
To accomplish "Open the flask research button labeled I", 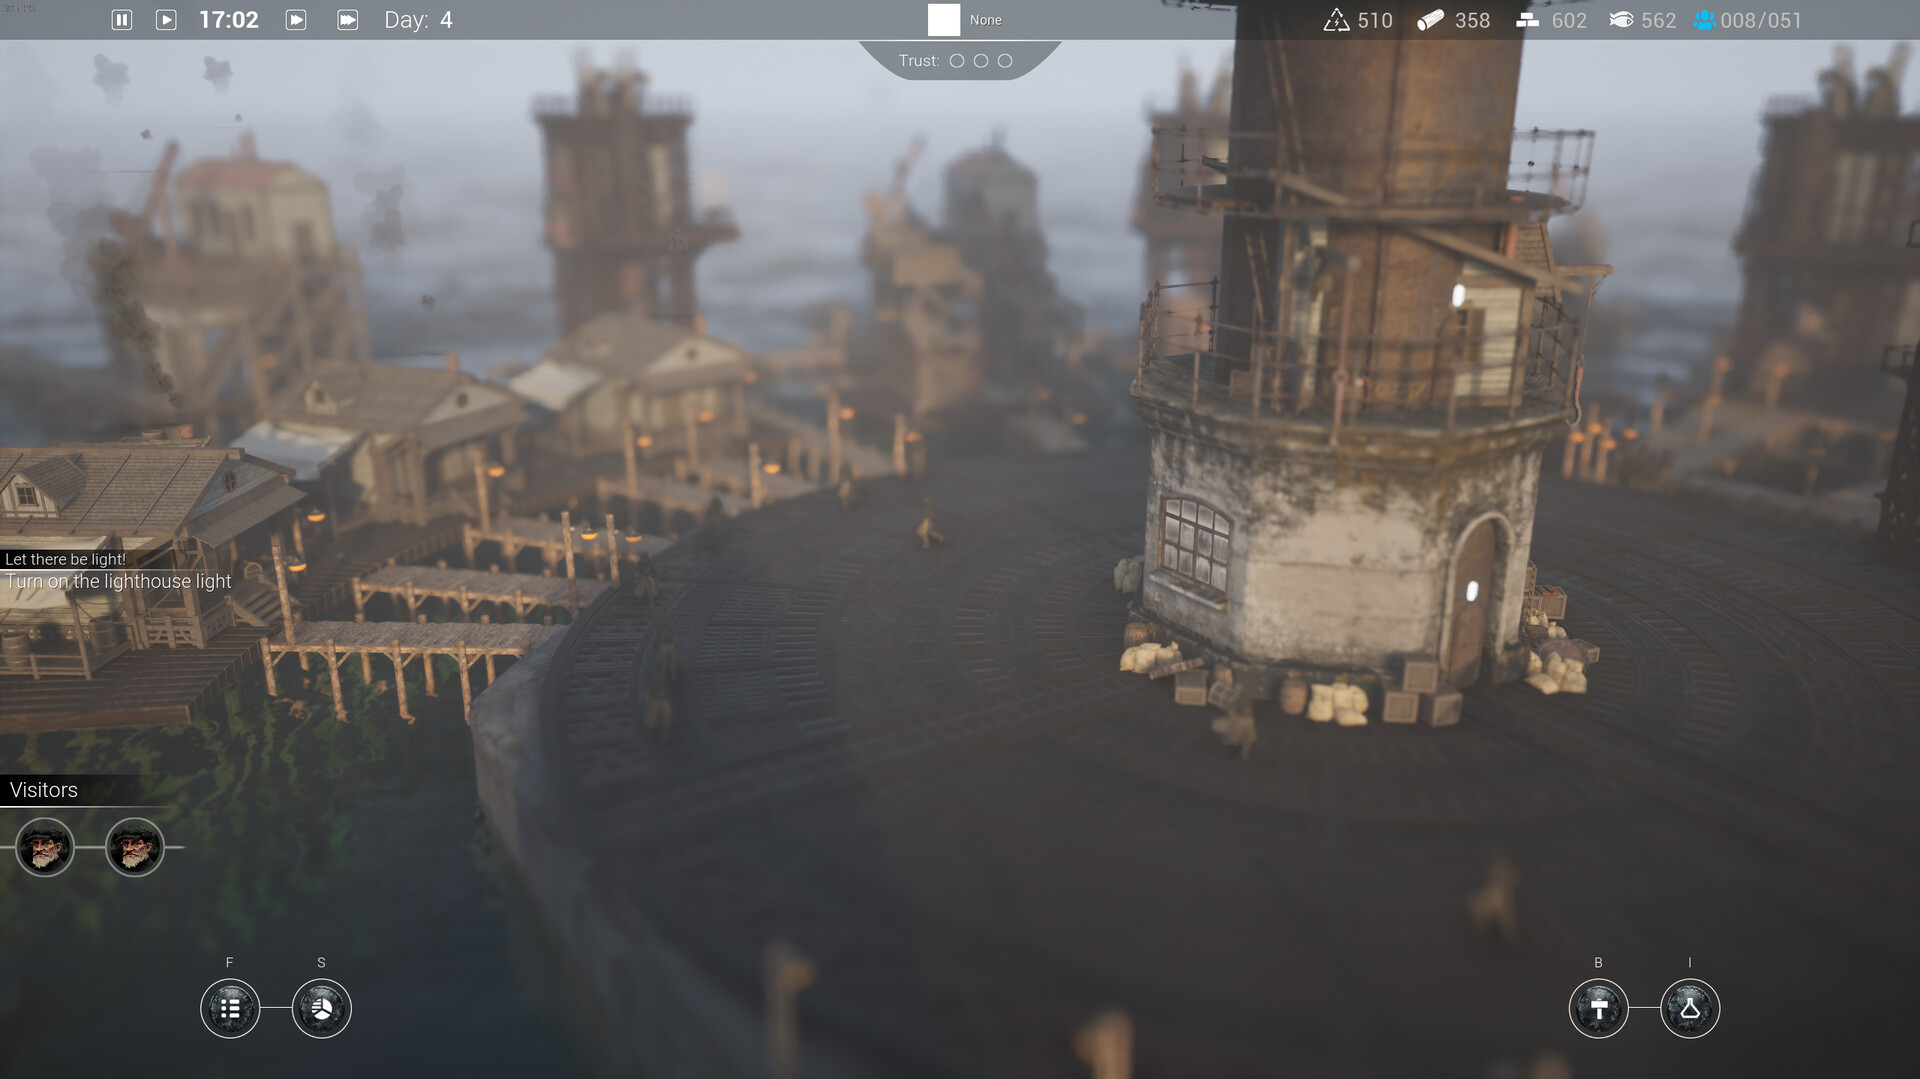I will [1689, 1008].
